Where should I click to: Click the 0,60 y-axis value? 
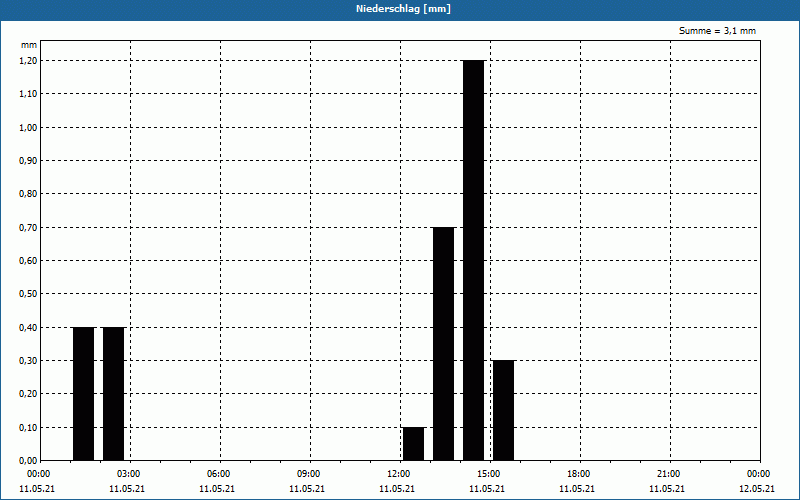pyautogui.click(x=28, y=261)
